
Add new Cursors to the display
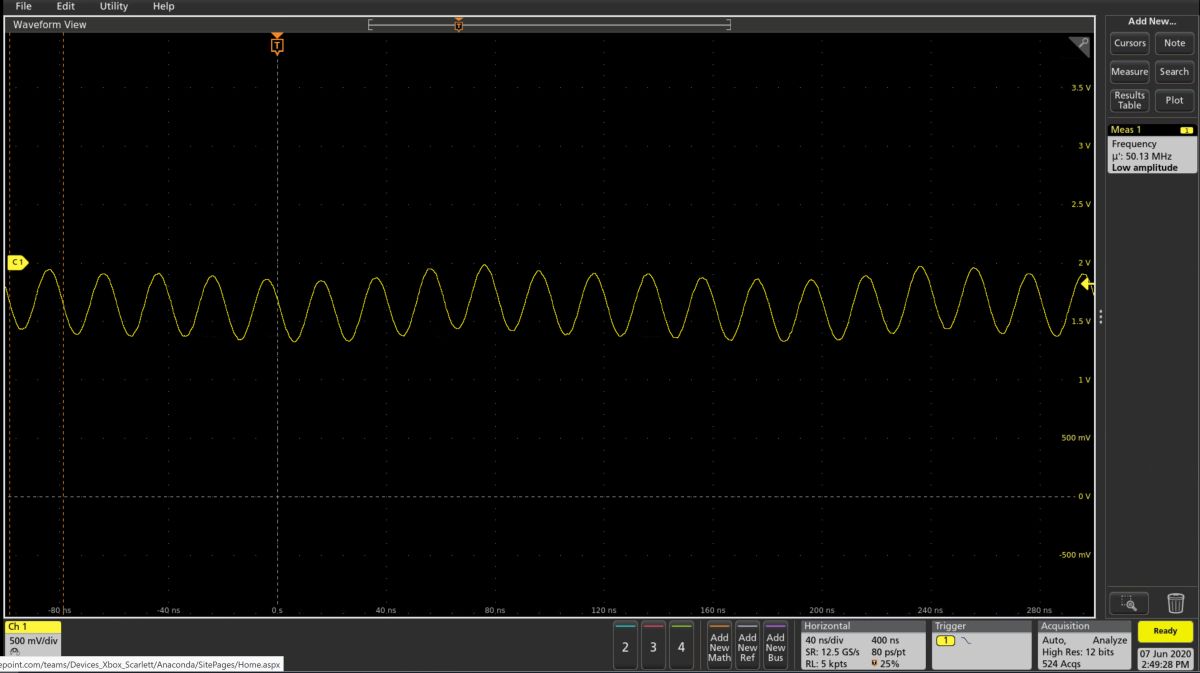(1130, 43)
